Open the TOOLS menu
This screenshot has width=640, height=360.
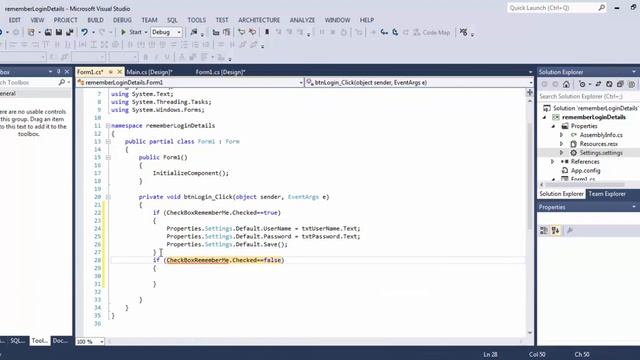[x=196, y=20]
